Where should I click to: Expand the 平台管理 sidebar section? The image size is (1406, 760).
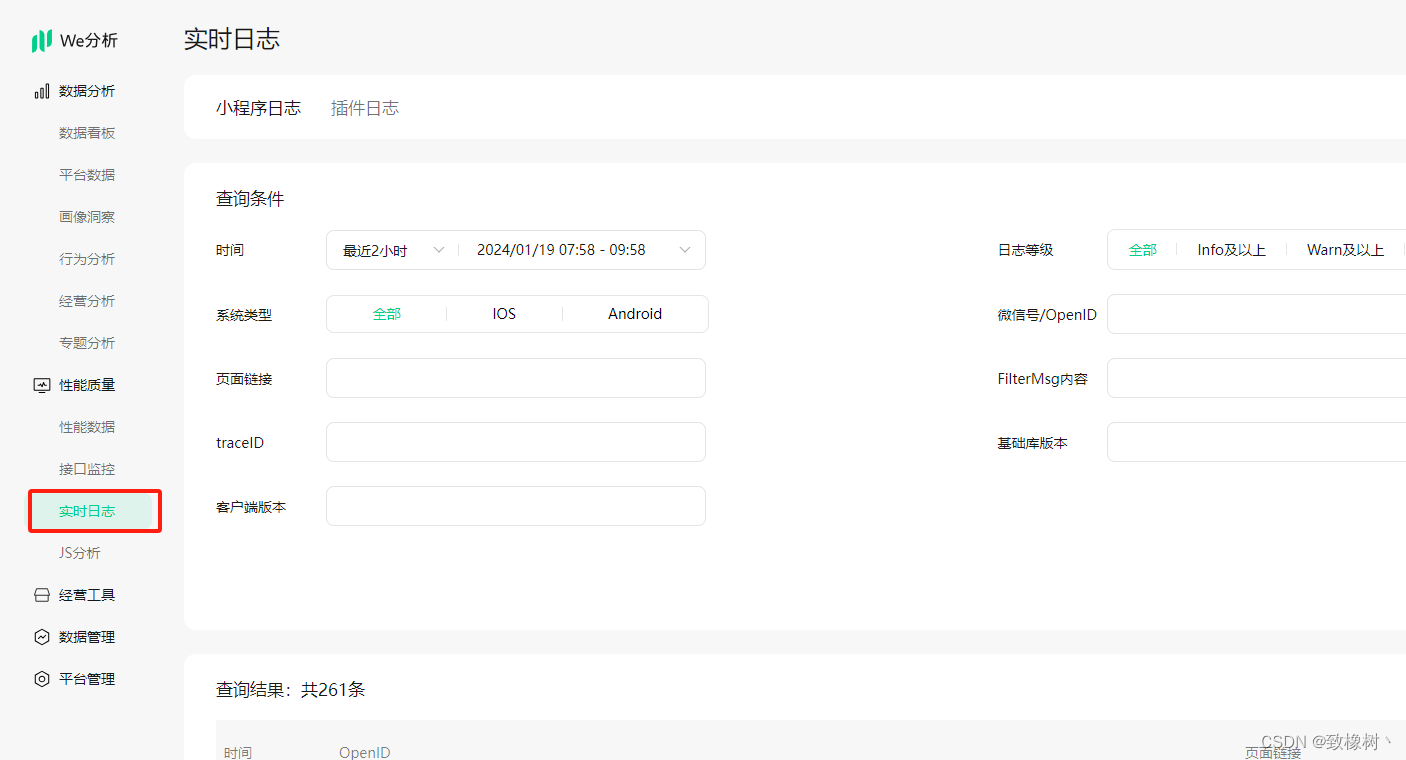[87, 679]
